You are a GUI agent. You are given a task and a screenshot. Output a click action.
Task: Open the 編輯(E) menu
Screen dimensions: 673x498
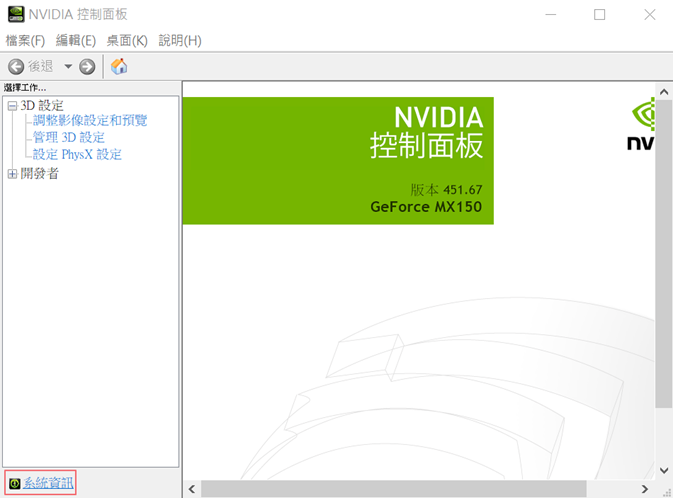pyautogui.click(x=76, y=40)
